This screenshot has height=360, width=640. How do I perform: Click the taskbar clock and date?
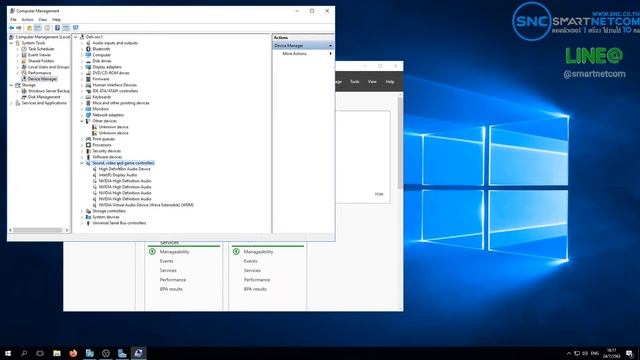(611, 353)
